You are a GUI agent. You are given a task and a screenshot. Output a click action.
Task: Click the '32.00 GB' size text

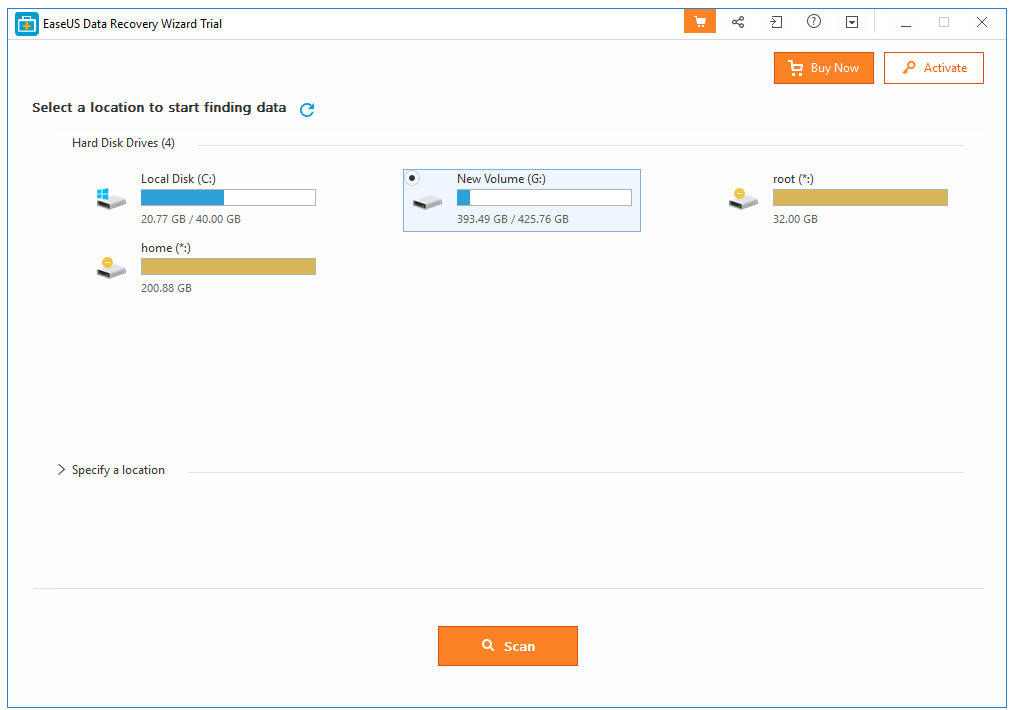coord(795,219)
